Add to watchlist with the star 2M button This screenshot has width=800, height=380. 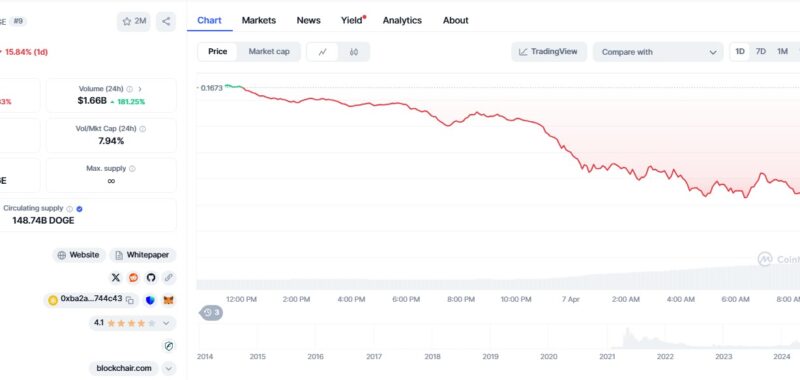click(134, 21)
